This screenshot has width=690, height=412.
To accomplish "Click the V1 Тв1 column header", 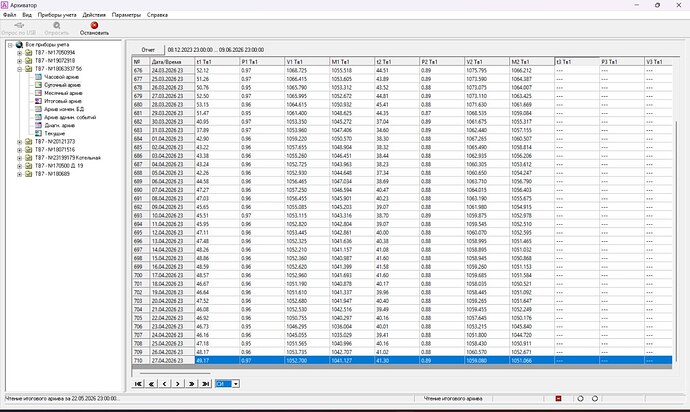I will (307, 62).
